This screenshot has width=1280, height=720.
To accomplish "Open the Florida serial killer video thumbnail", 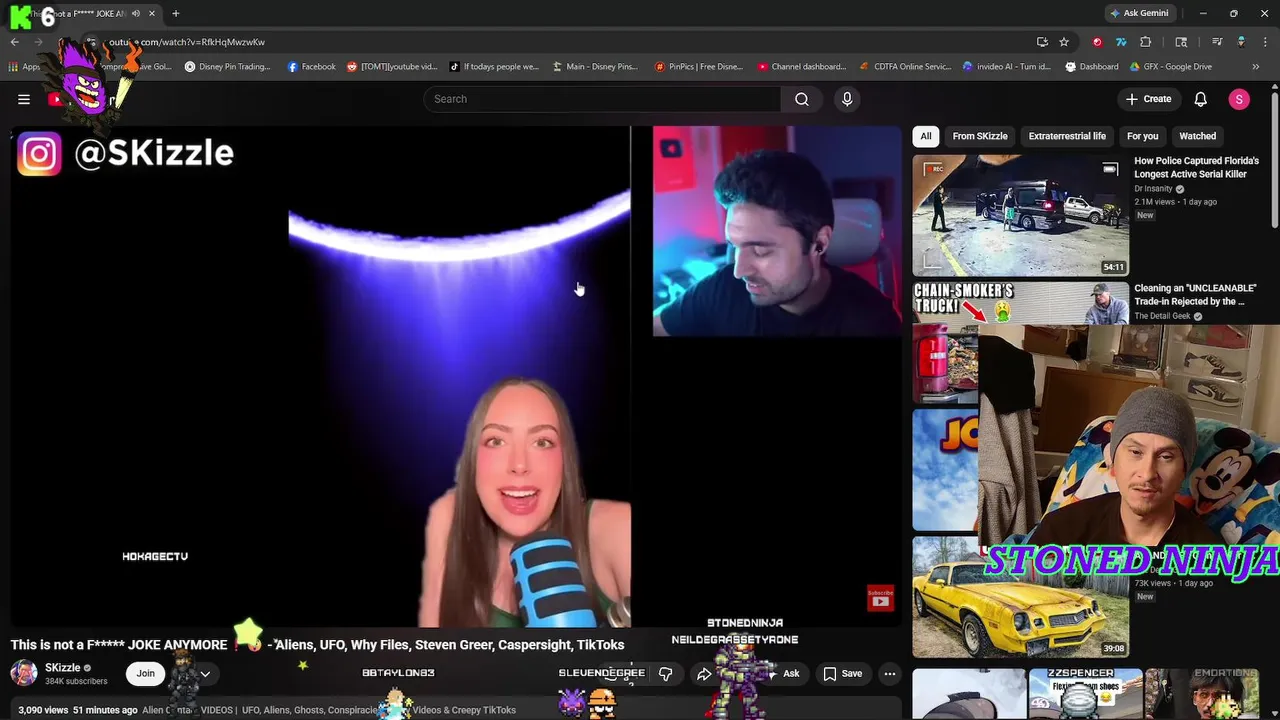I will click(1020, 214).
